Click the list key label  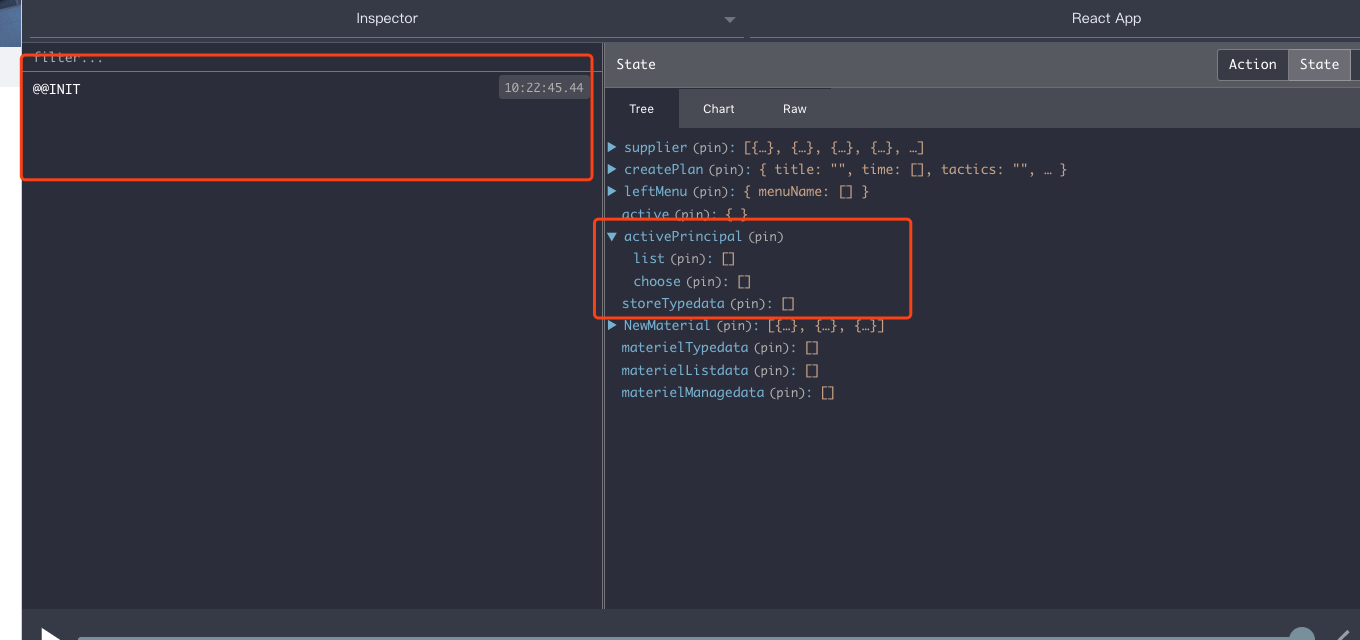pos(649,259)
